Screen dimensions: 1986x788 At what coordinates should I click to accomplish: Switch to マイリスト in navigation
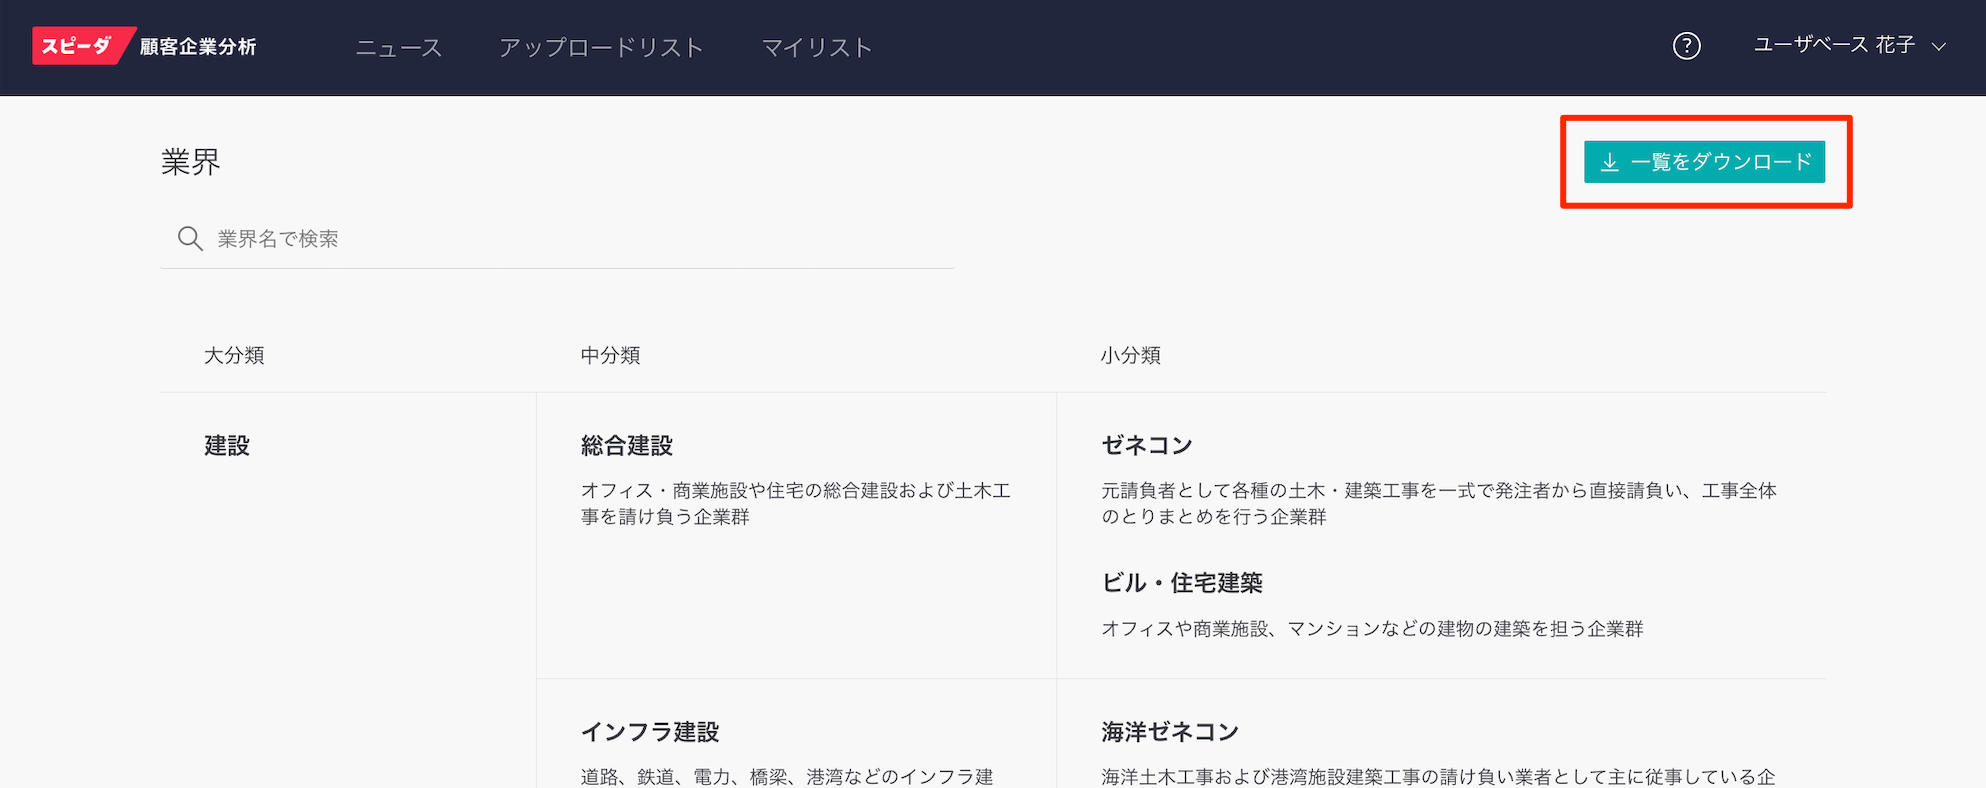[x=817, y=47]
